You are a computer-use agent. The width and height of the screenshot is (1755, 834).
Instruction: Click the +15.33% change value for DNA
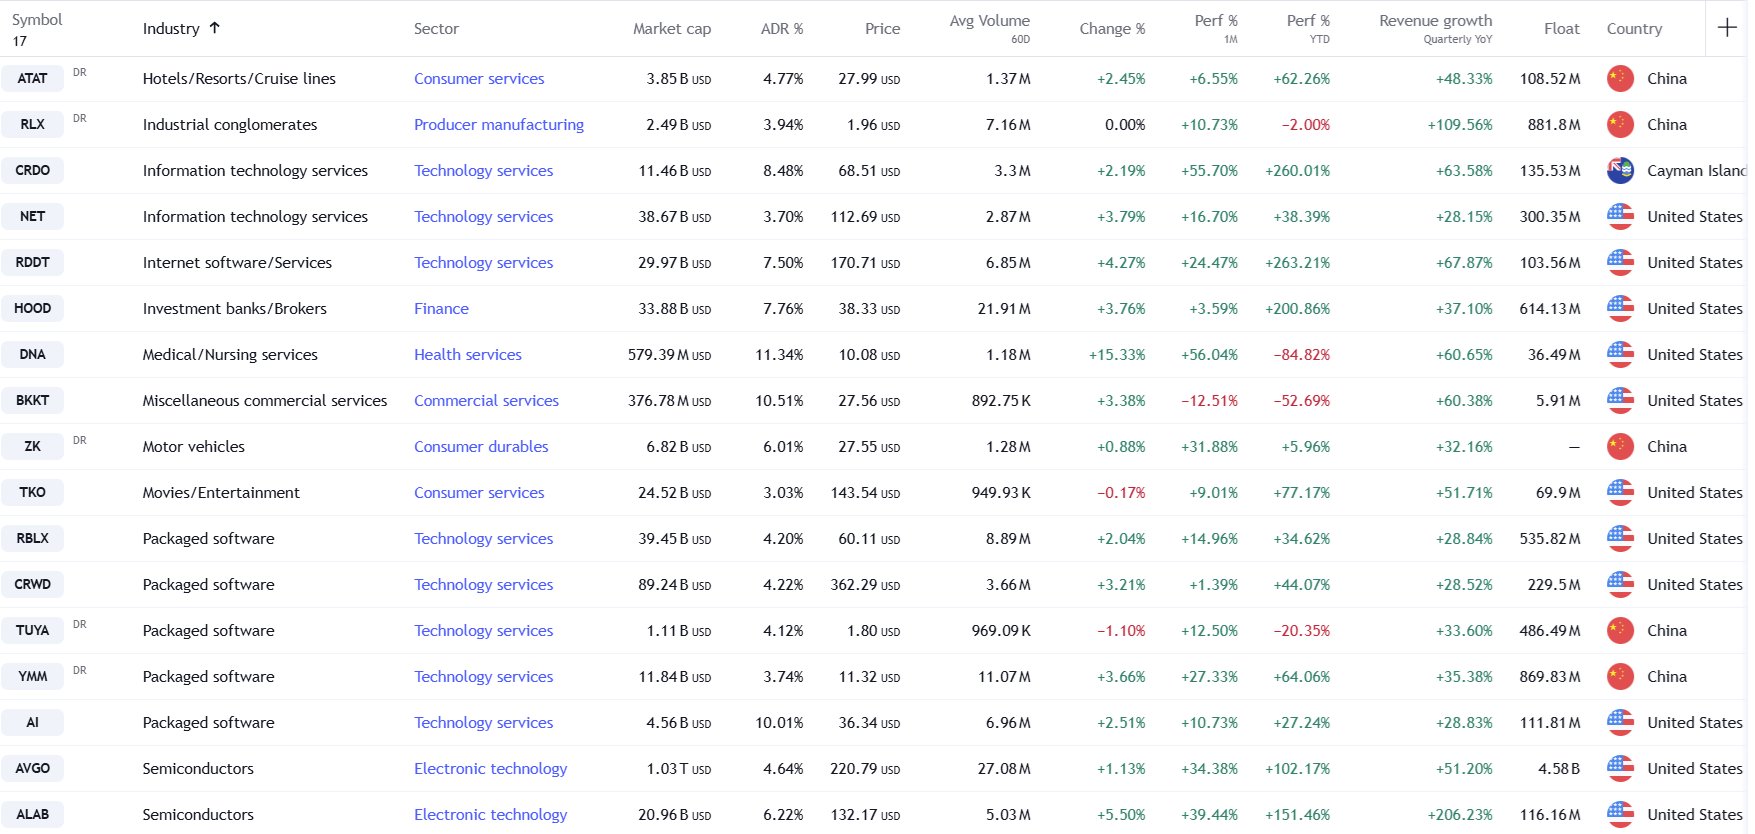(x=1117, y=355)
